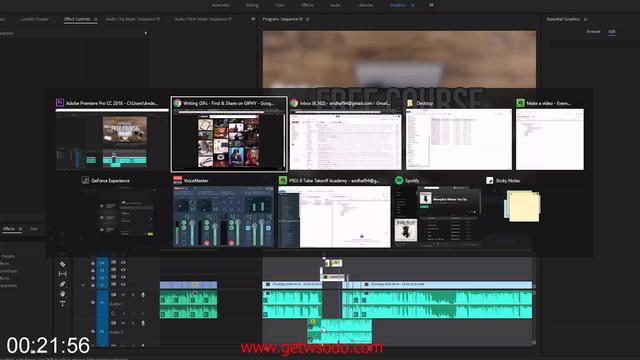Select the Sticky Notes window thumbnail
Image resolution: width=640 pixels, height=360 pixels.
coord(523,207)
